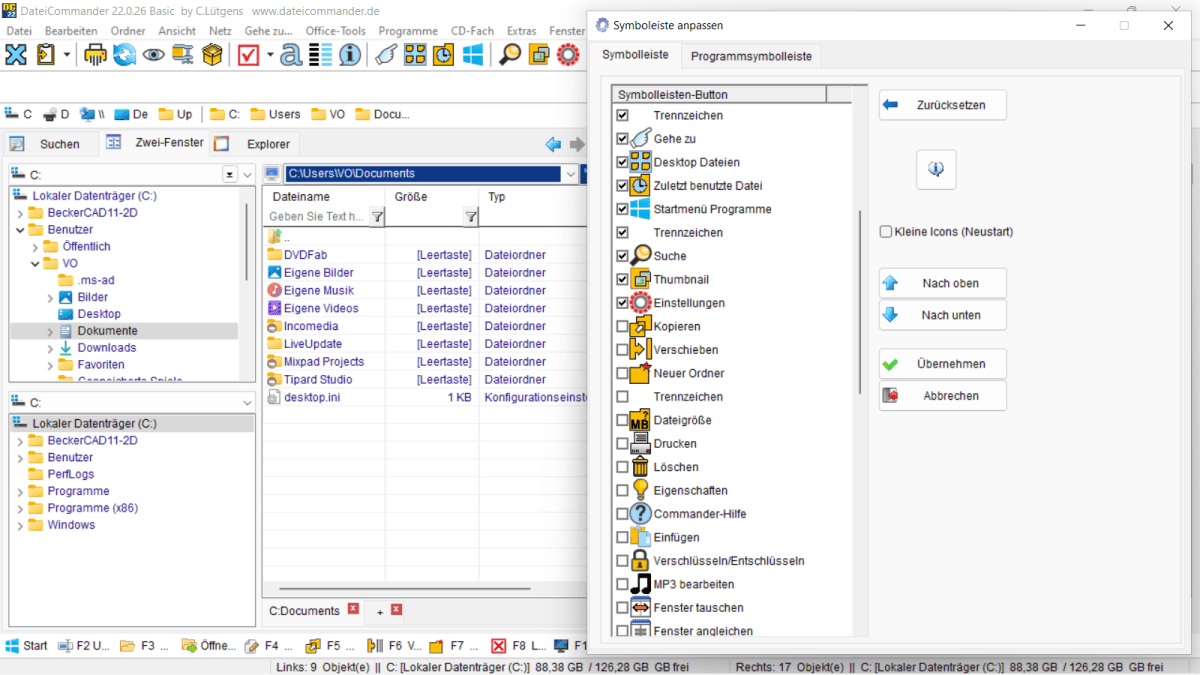The image size is (1200, 675).
Task: Click the blue Windows start menu toolbar icon
Action: coord(473,55)
